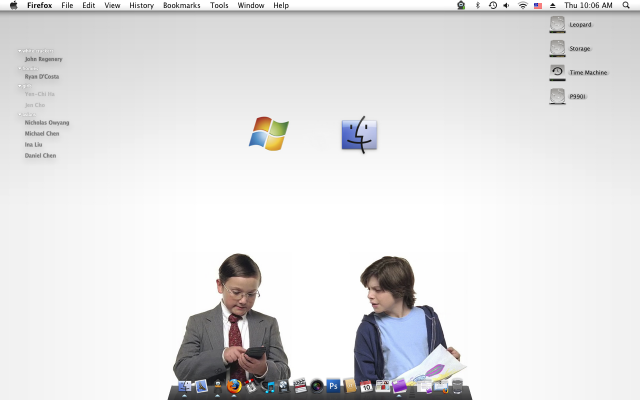Open Spotlight search magnifier
This screenshot has height=400, width=640.
click(x=626, y=5)
